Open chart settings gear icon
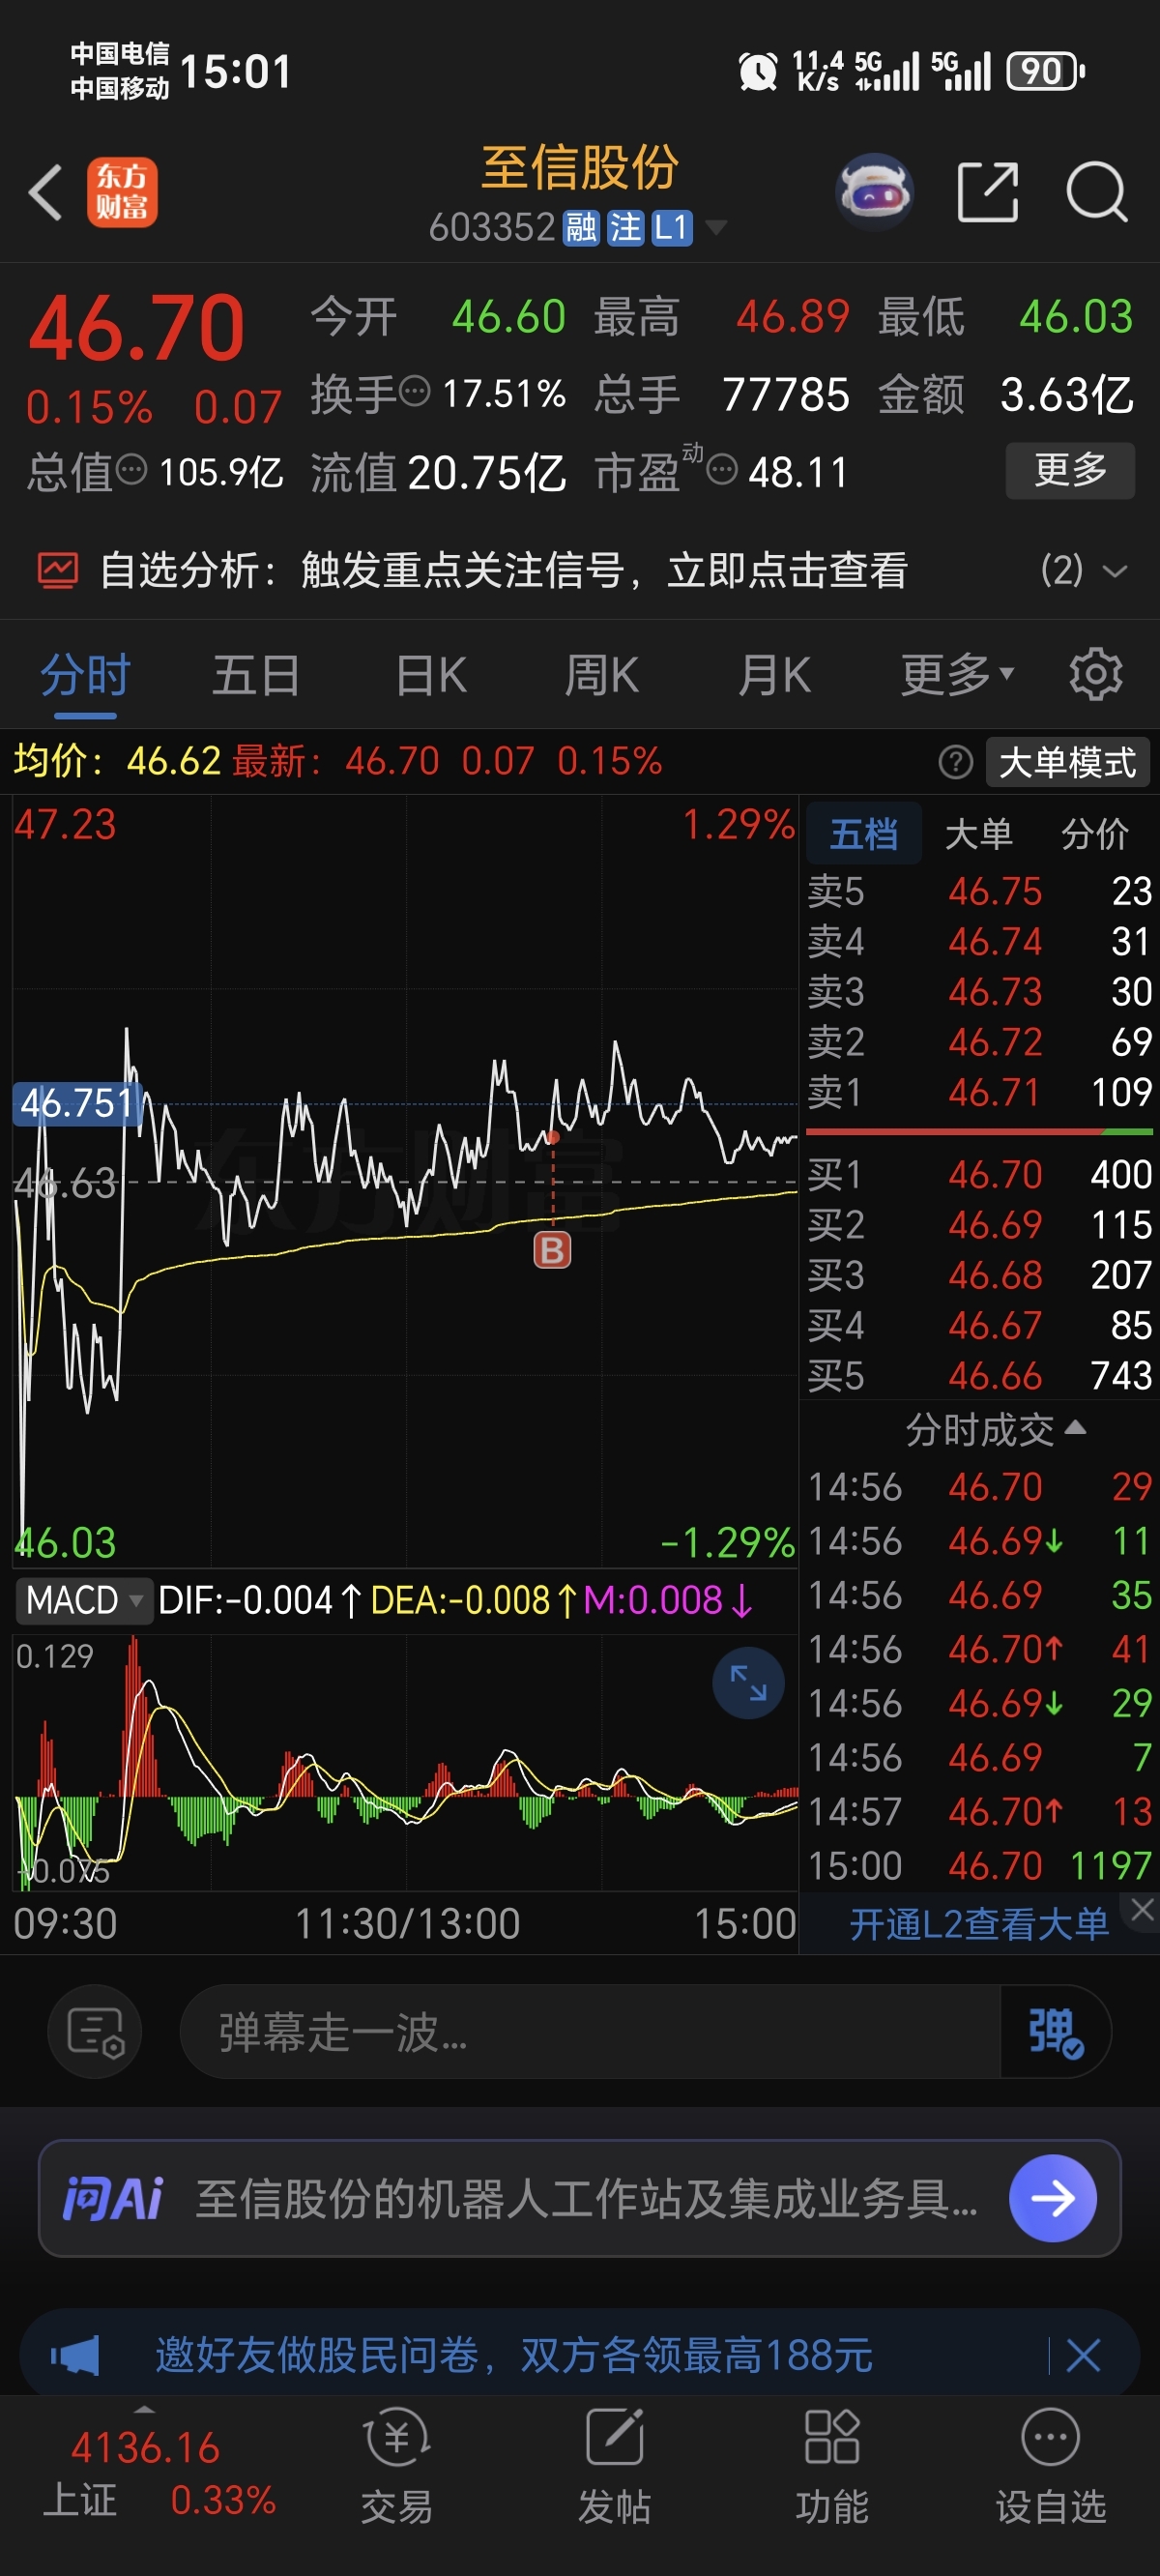Viewport: 1160px width, 2576px height. 1096,675
